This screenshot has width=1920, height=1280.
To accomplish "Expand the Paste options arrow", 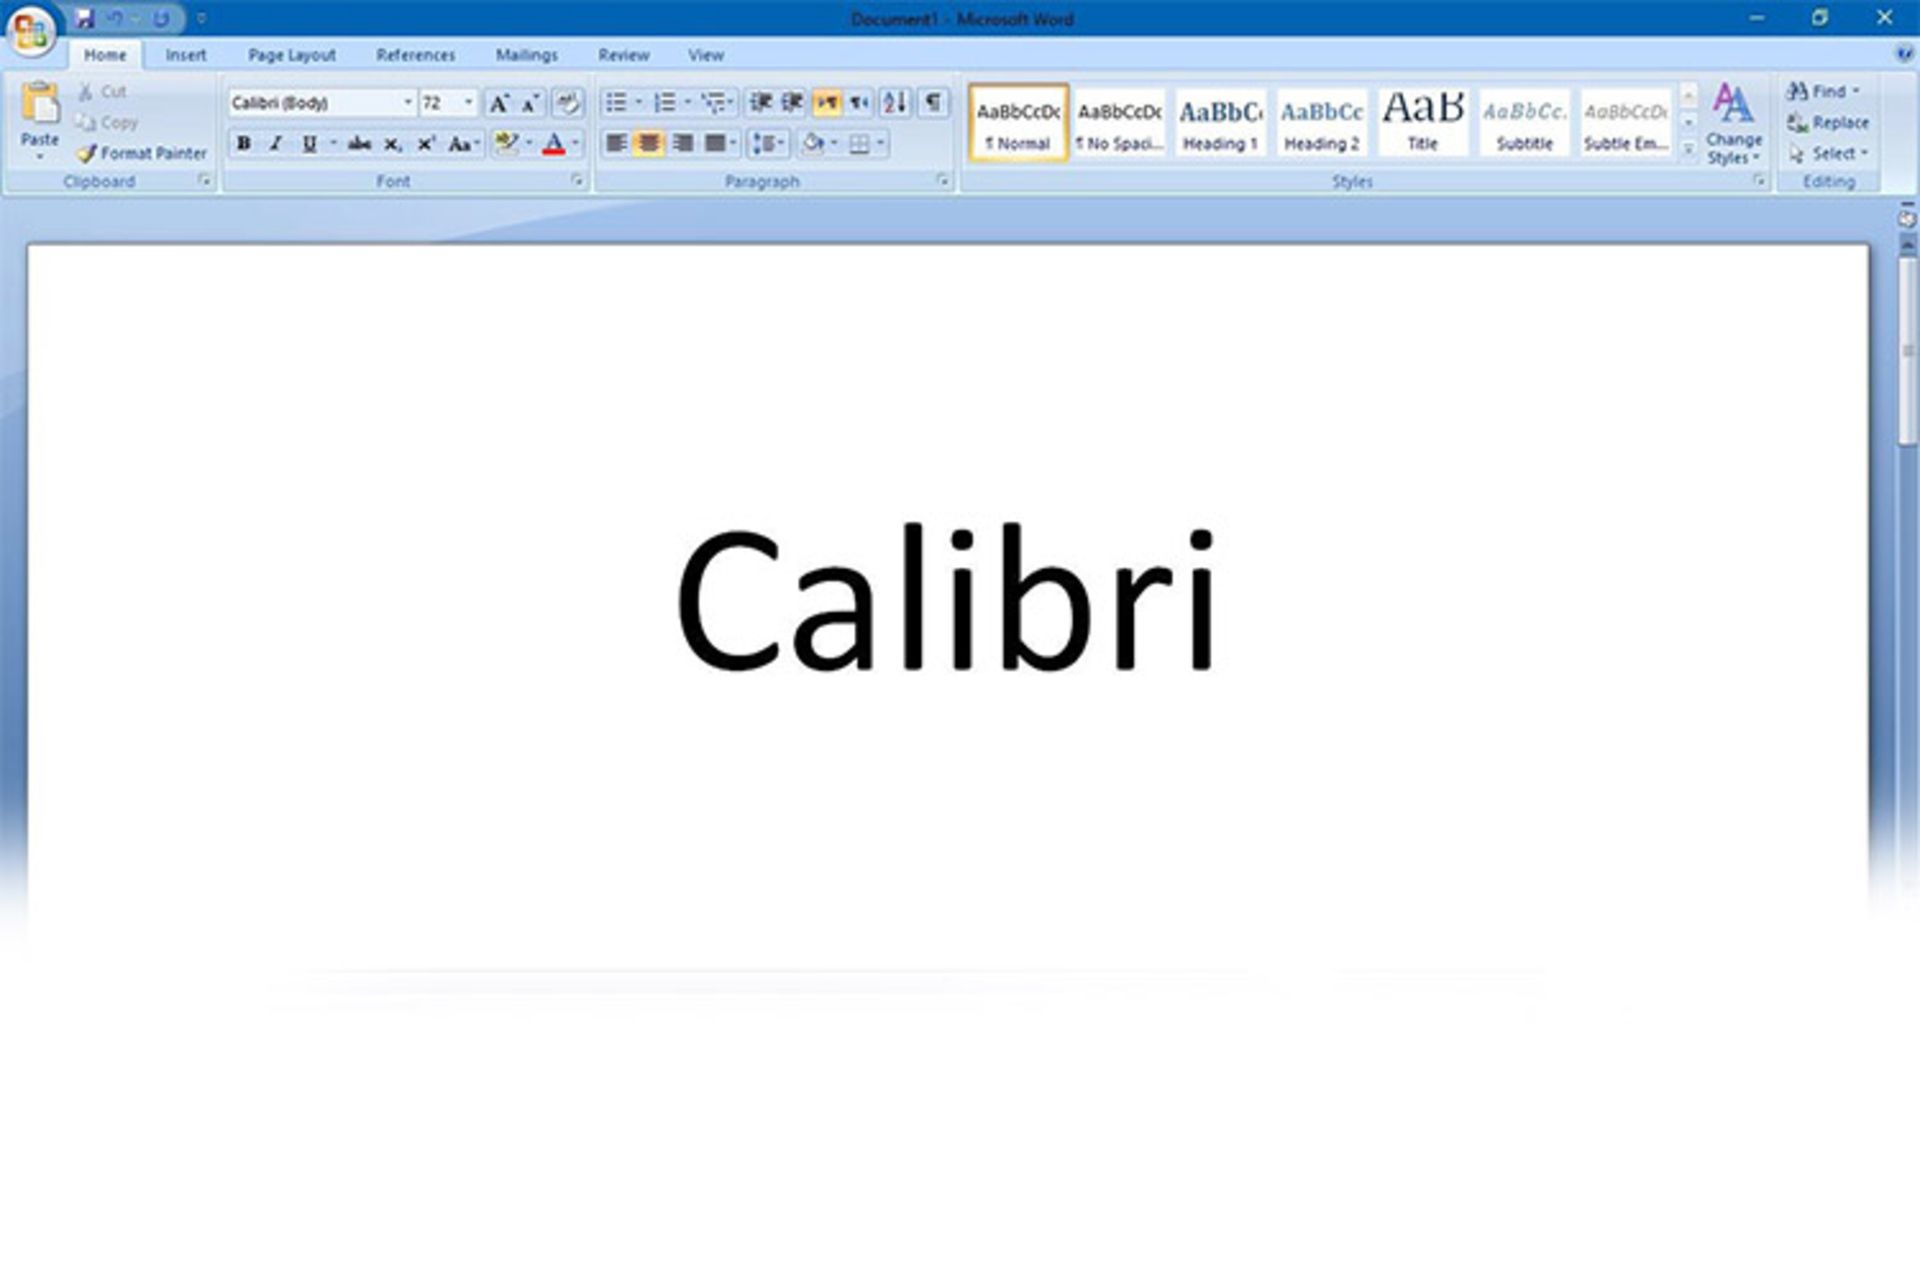I will (40, 156).
